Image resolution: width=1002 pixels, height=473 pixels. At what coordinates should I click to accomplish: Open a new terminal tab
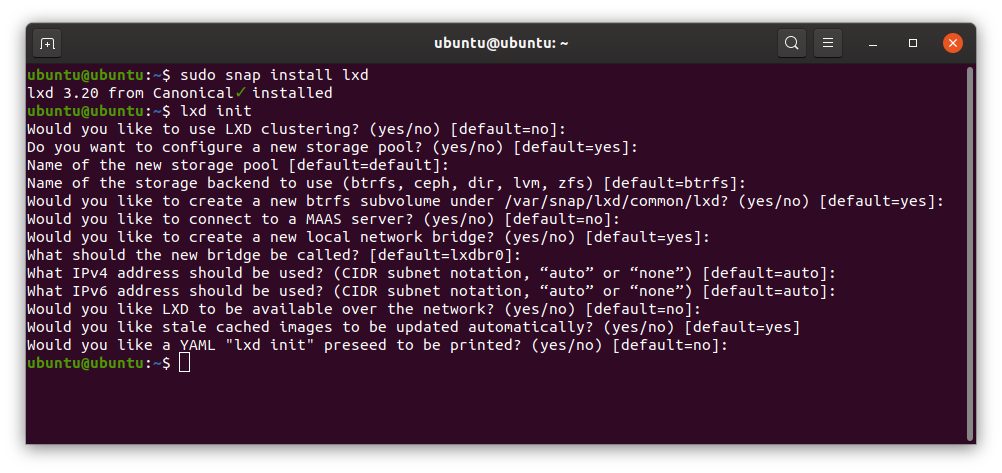(x=47, y=43)
